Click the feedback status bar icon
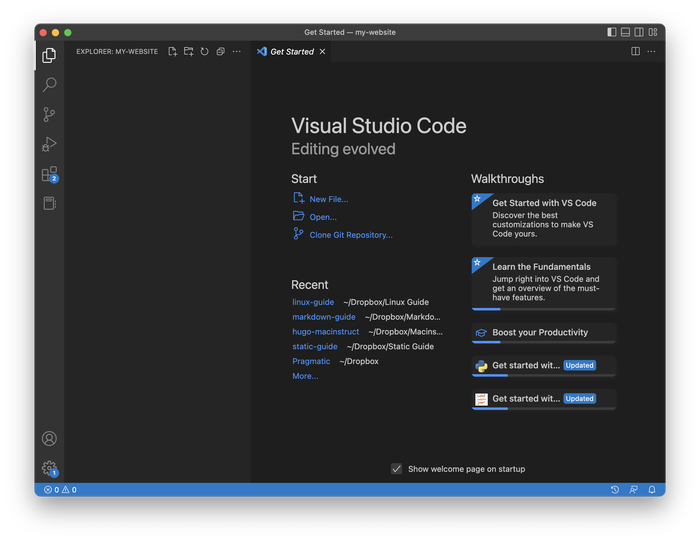The image size is (700, 542). coord(633,490)
